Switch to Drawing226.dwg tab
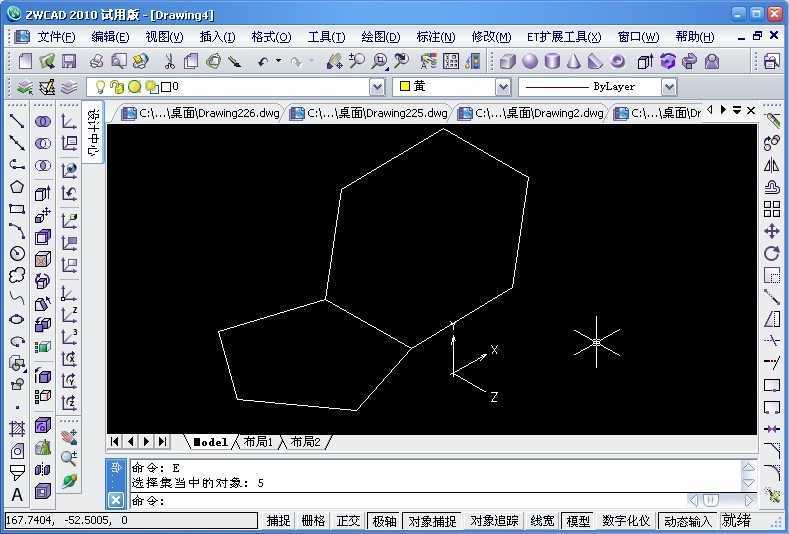 point(201,113)
